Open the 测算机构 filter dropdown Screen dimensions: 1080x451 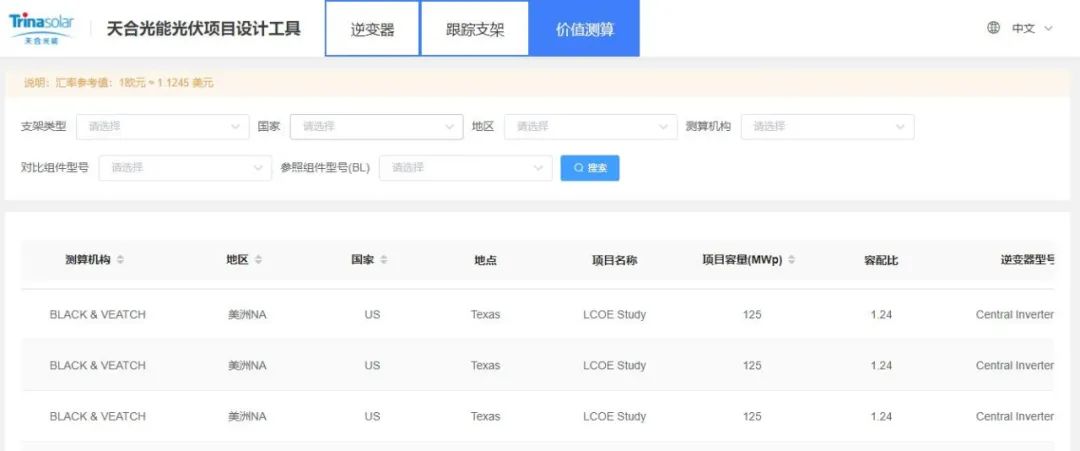(827, 127)
